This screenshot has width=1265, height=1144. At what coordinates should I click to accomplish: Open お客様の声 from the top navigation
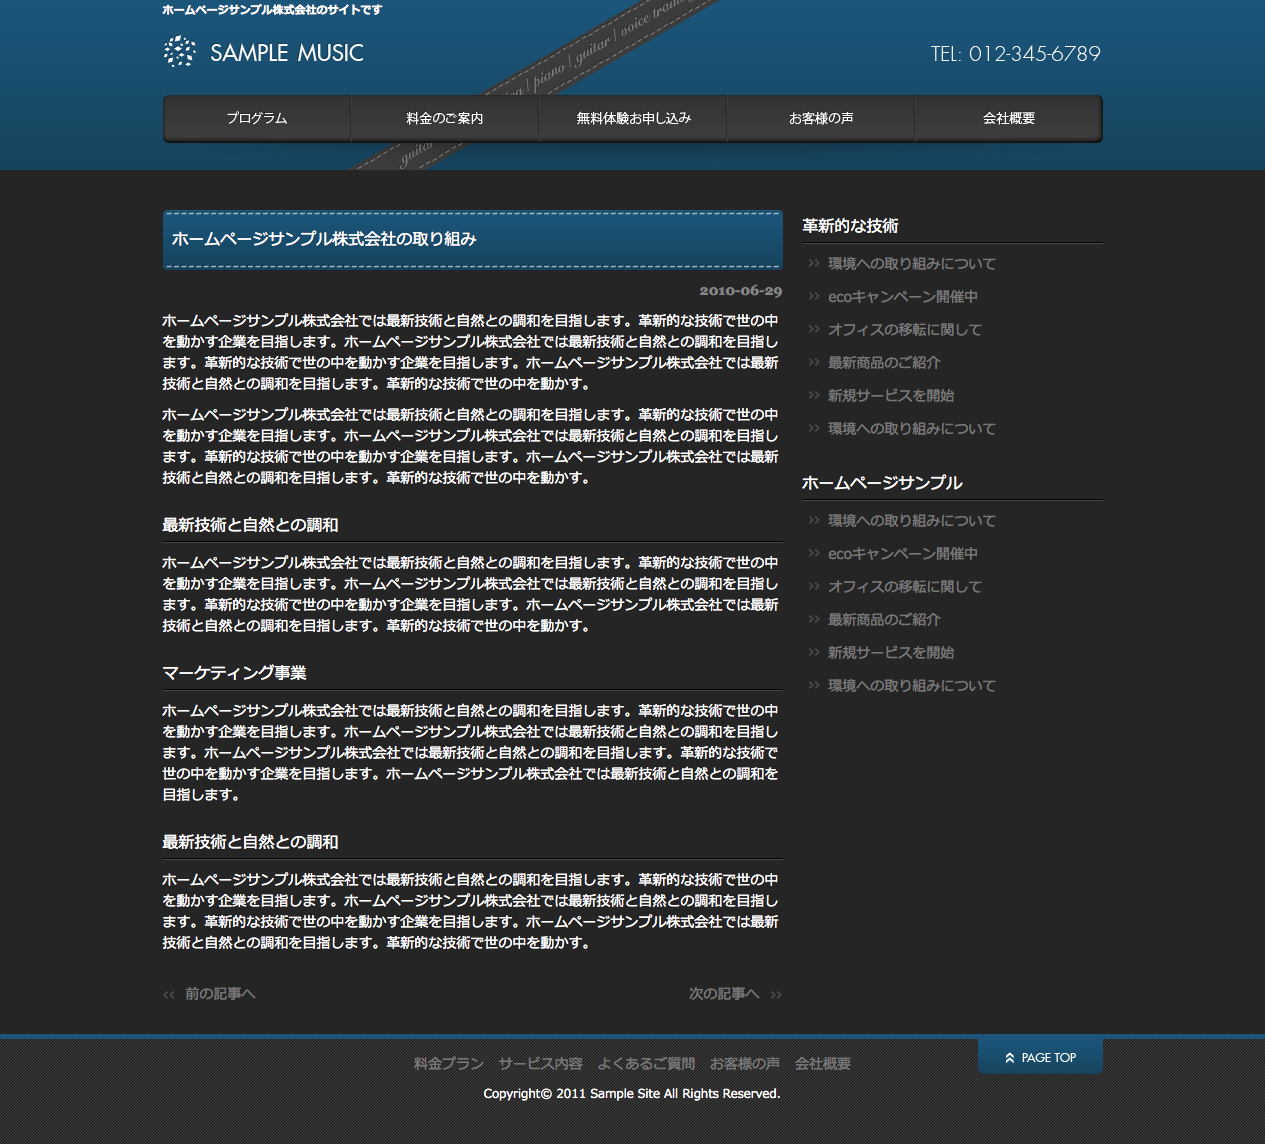[821, 119]
